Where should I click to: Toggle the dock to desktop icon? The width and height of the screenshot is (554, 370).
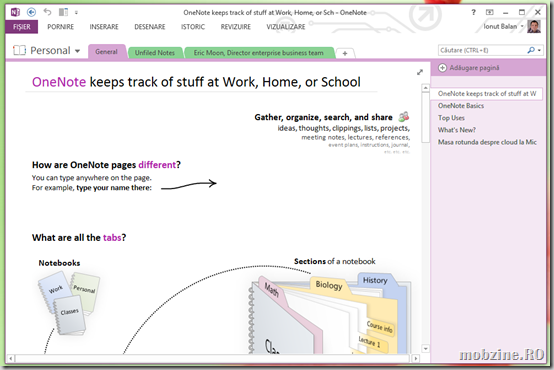pos(63,12)
